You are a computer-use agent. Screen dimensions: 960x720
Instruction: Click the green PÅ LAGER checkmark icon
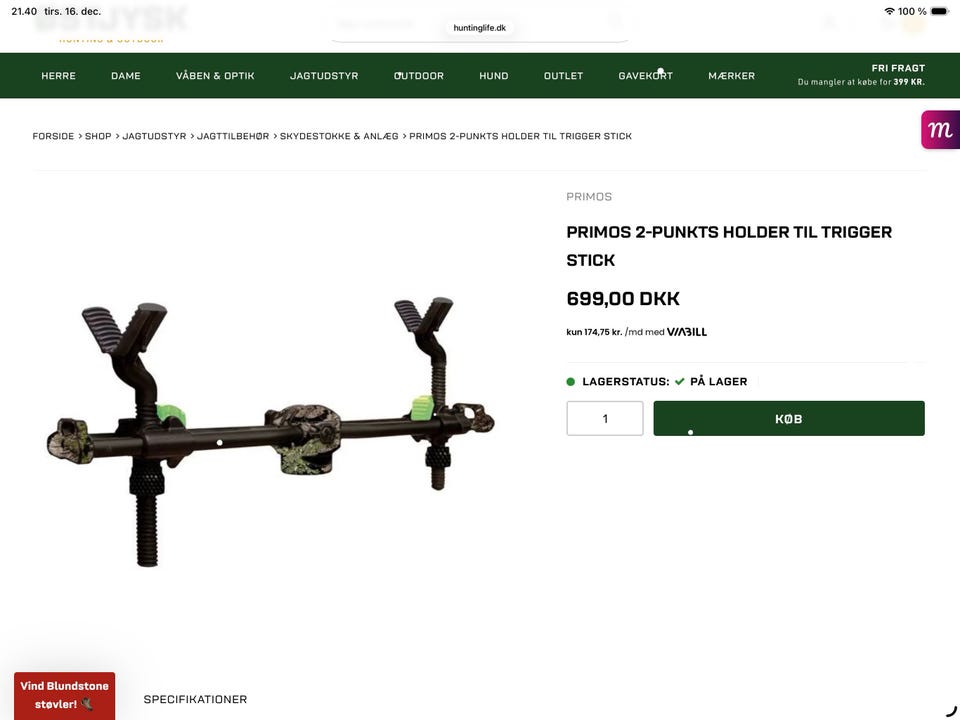coord(680,381)
